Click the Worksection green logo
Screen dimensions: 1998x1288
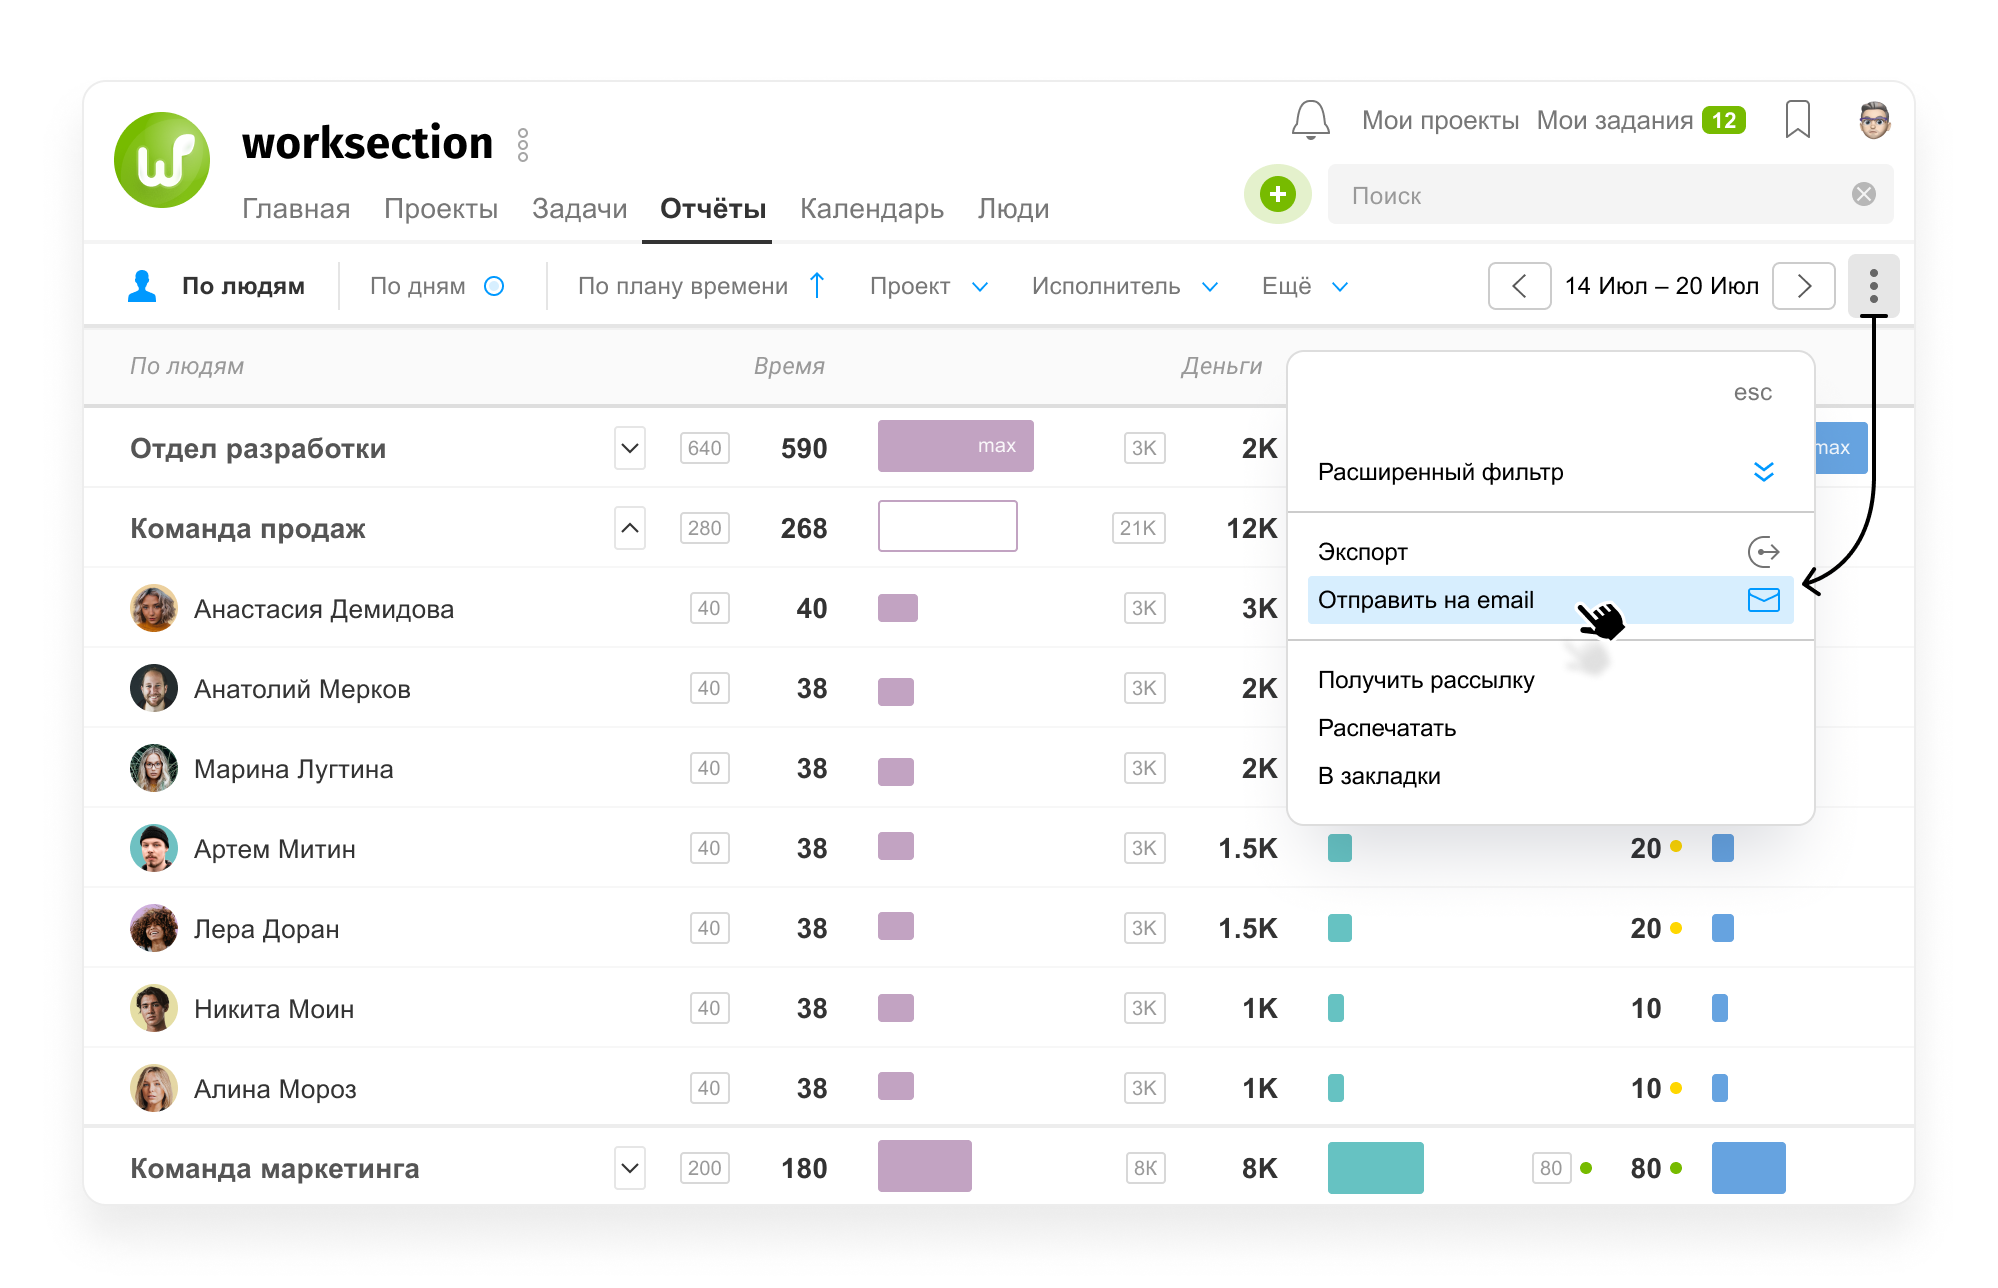coord(162,160)
